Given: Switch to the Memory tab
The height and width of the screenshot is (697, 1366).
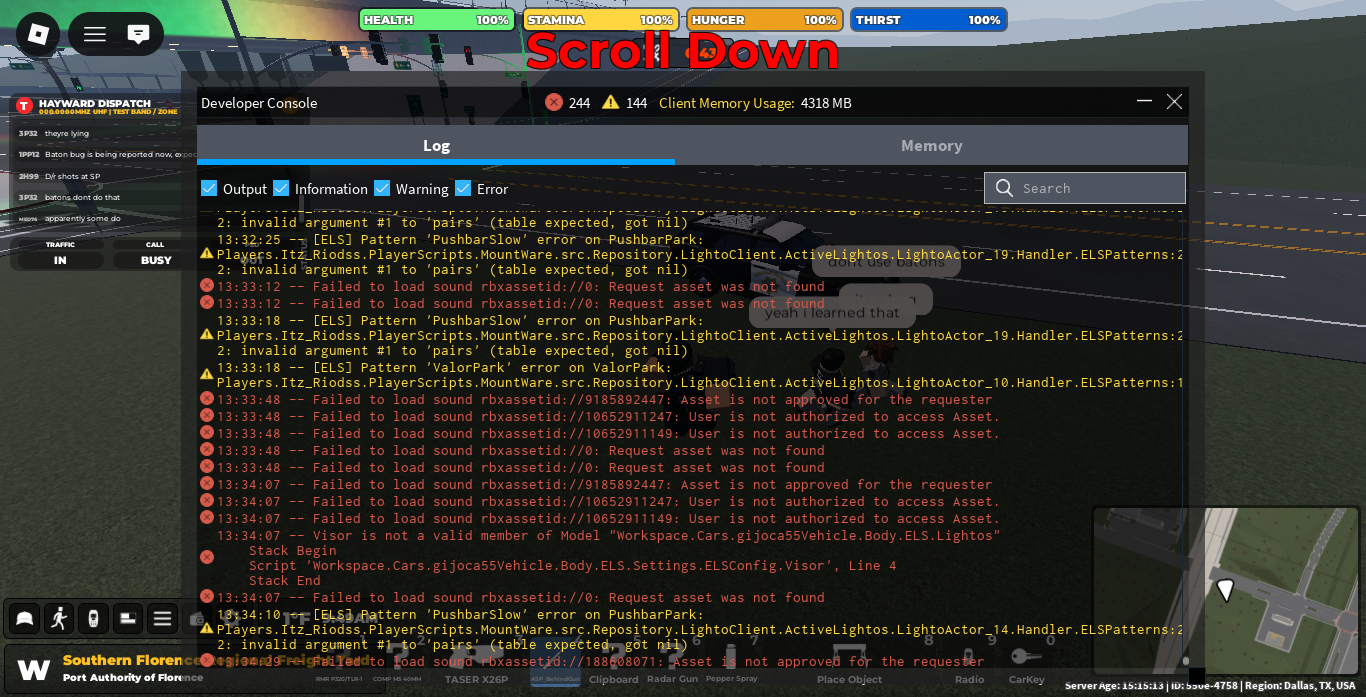Looking at the screenshot, I should (x=931, y=145).
